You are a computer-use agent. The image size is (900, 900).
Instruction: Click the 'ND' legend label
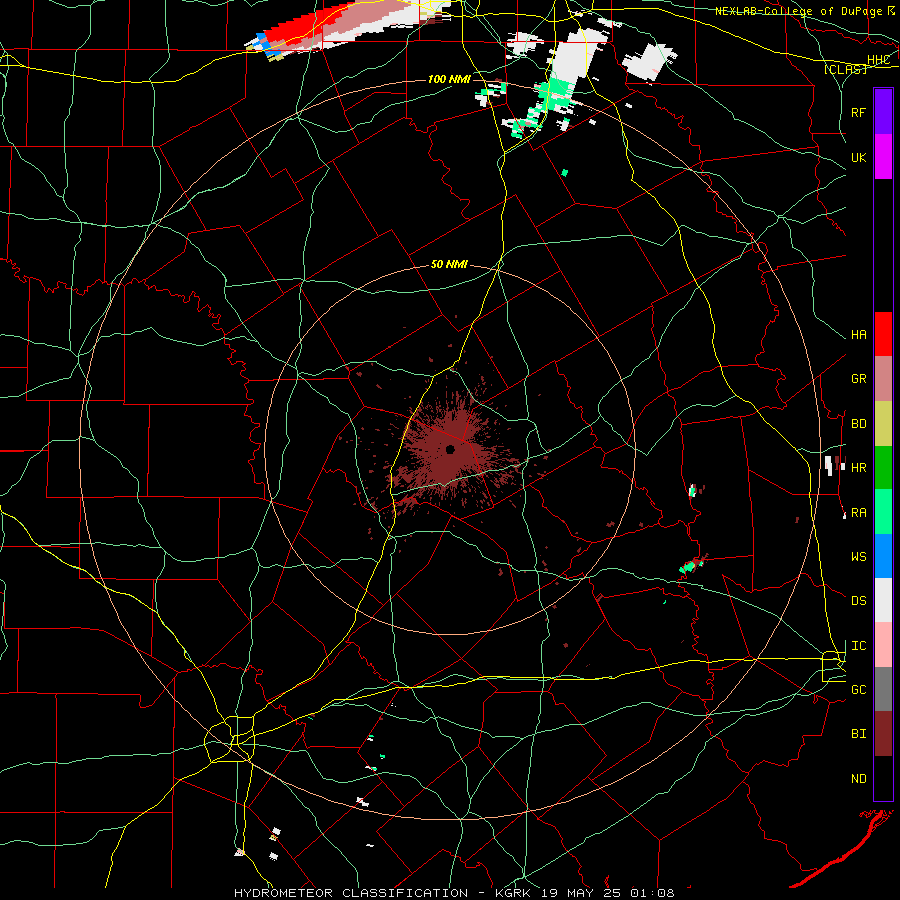point(858,779)
